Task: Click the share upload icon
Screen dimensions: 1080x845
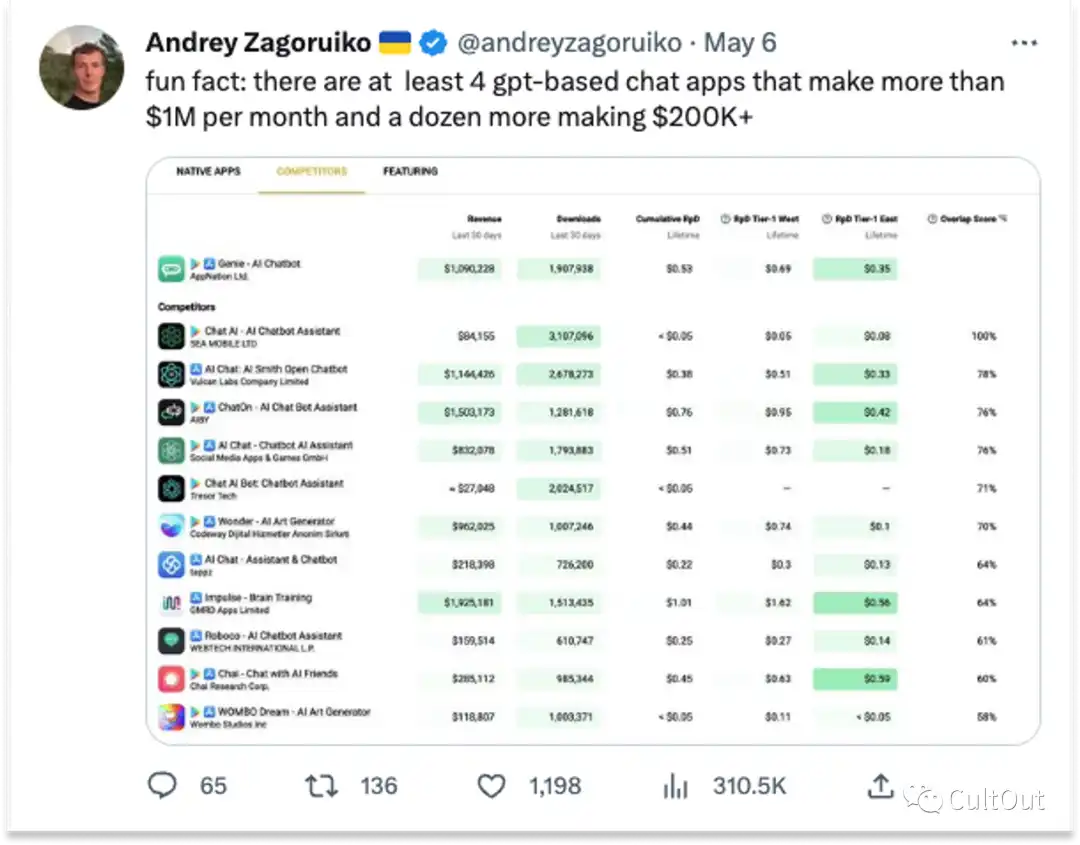Action: [880, 785]
